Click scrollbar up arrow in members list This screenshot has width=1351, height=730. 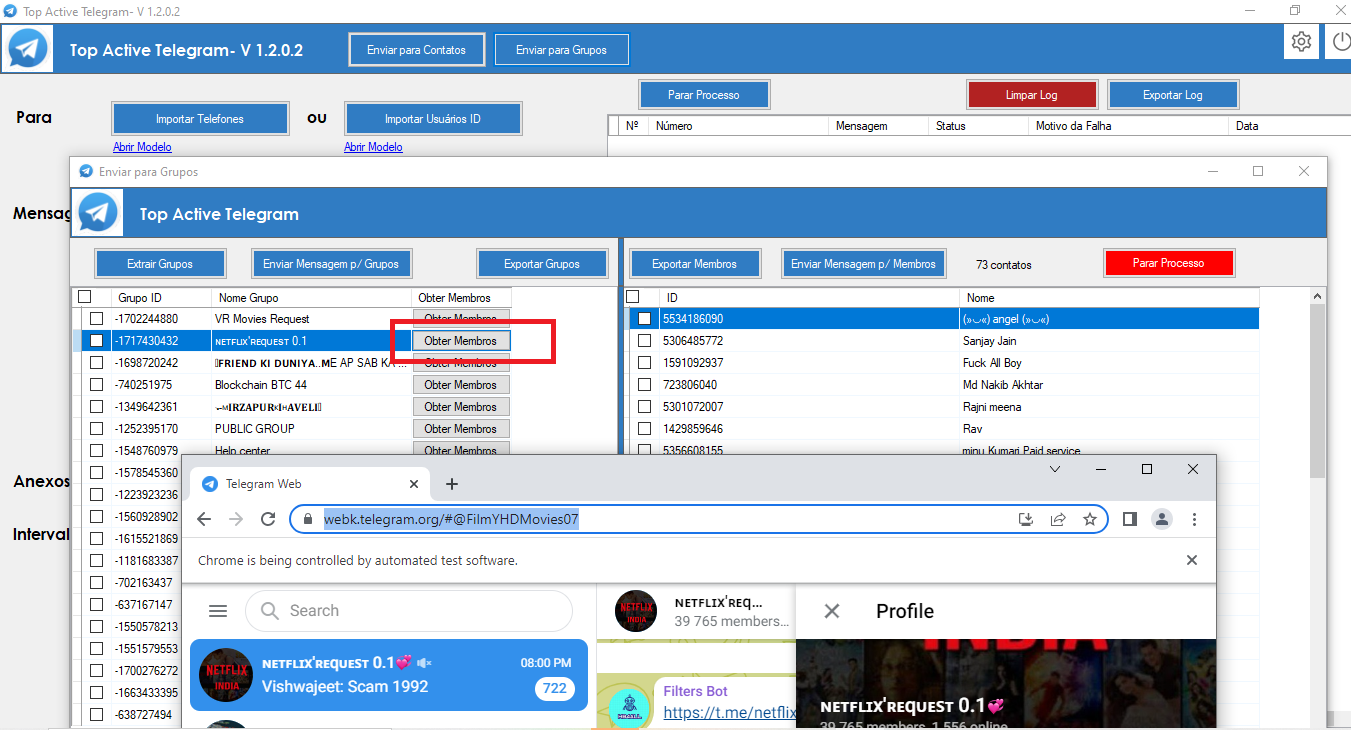click(x=1317, y=297)
